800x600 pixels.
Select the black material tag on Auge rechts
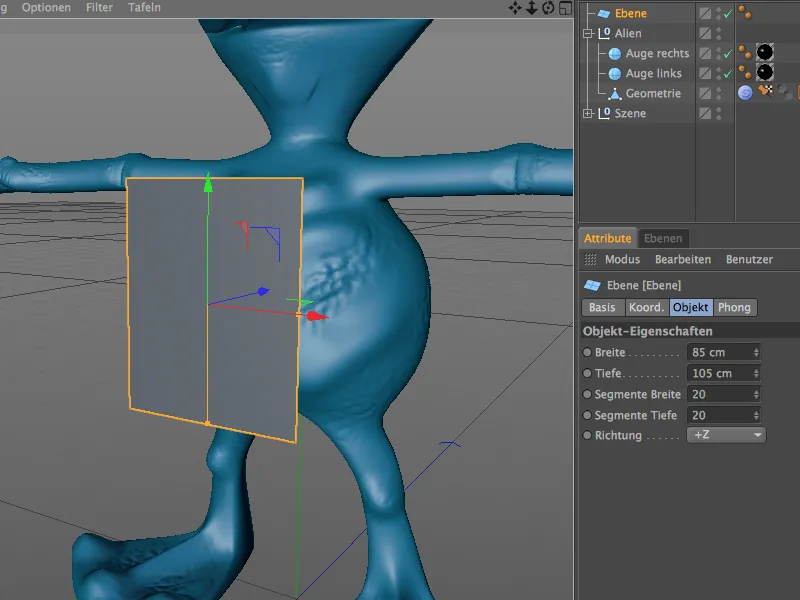coord(764,52)
